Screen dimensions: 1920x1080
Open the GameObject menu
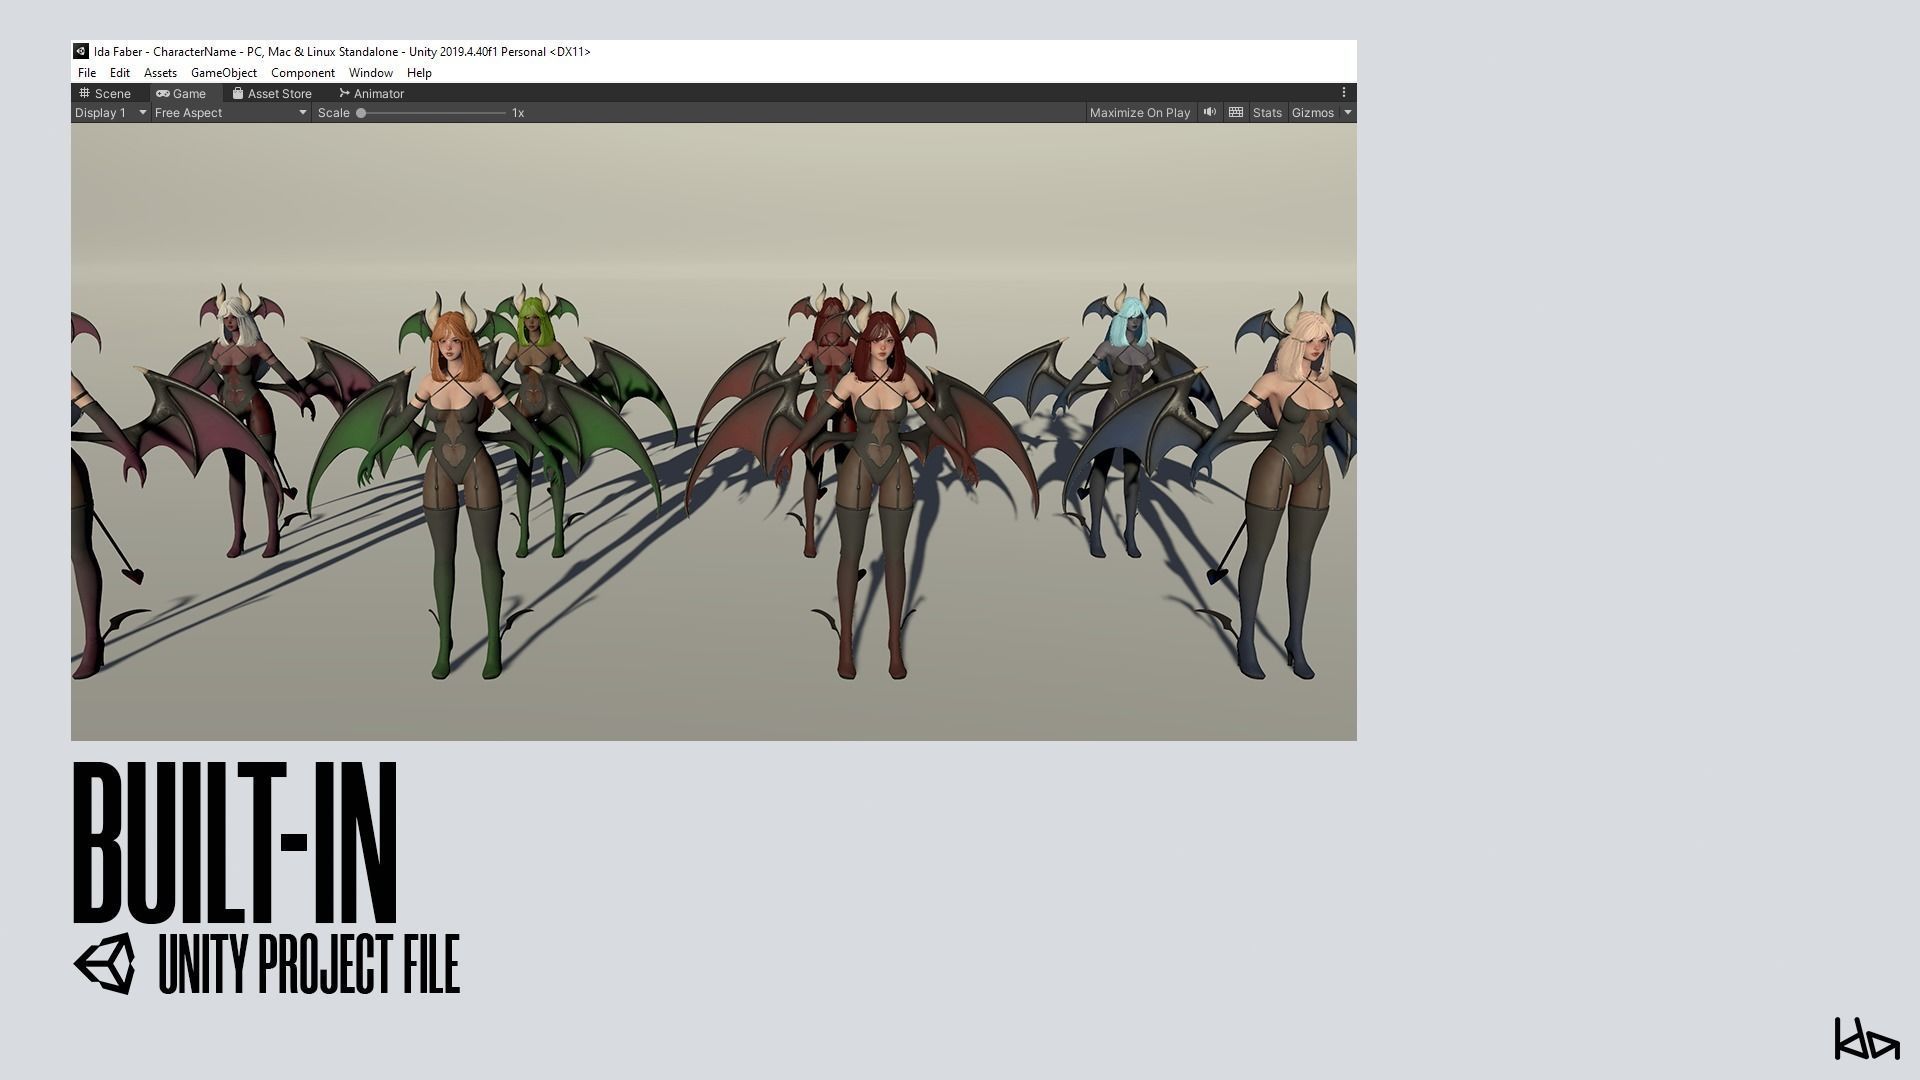tap(224, 73)
